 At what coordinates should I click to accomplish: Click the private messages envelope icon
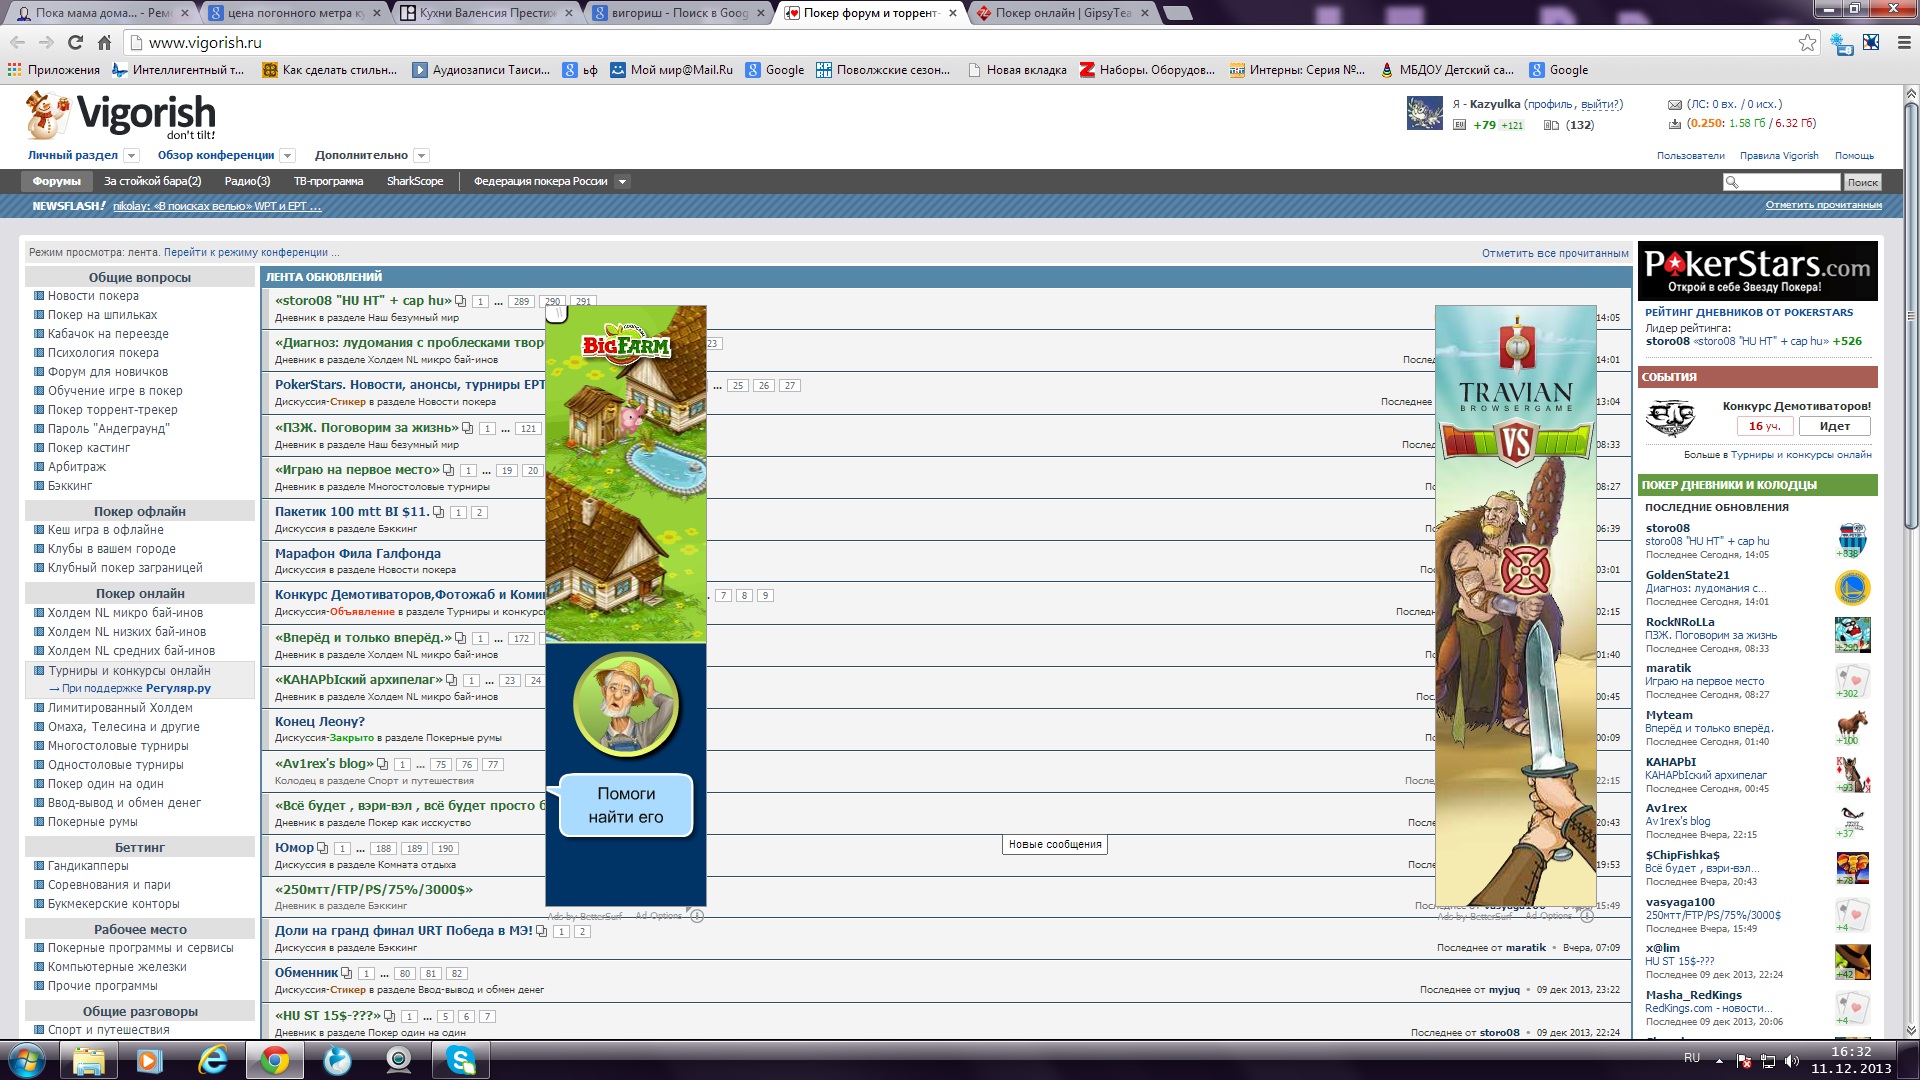tap(1674, 105)
